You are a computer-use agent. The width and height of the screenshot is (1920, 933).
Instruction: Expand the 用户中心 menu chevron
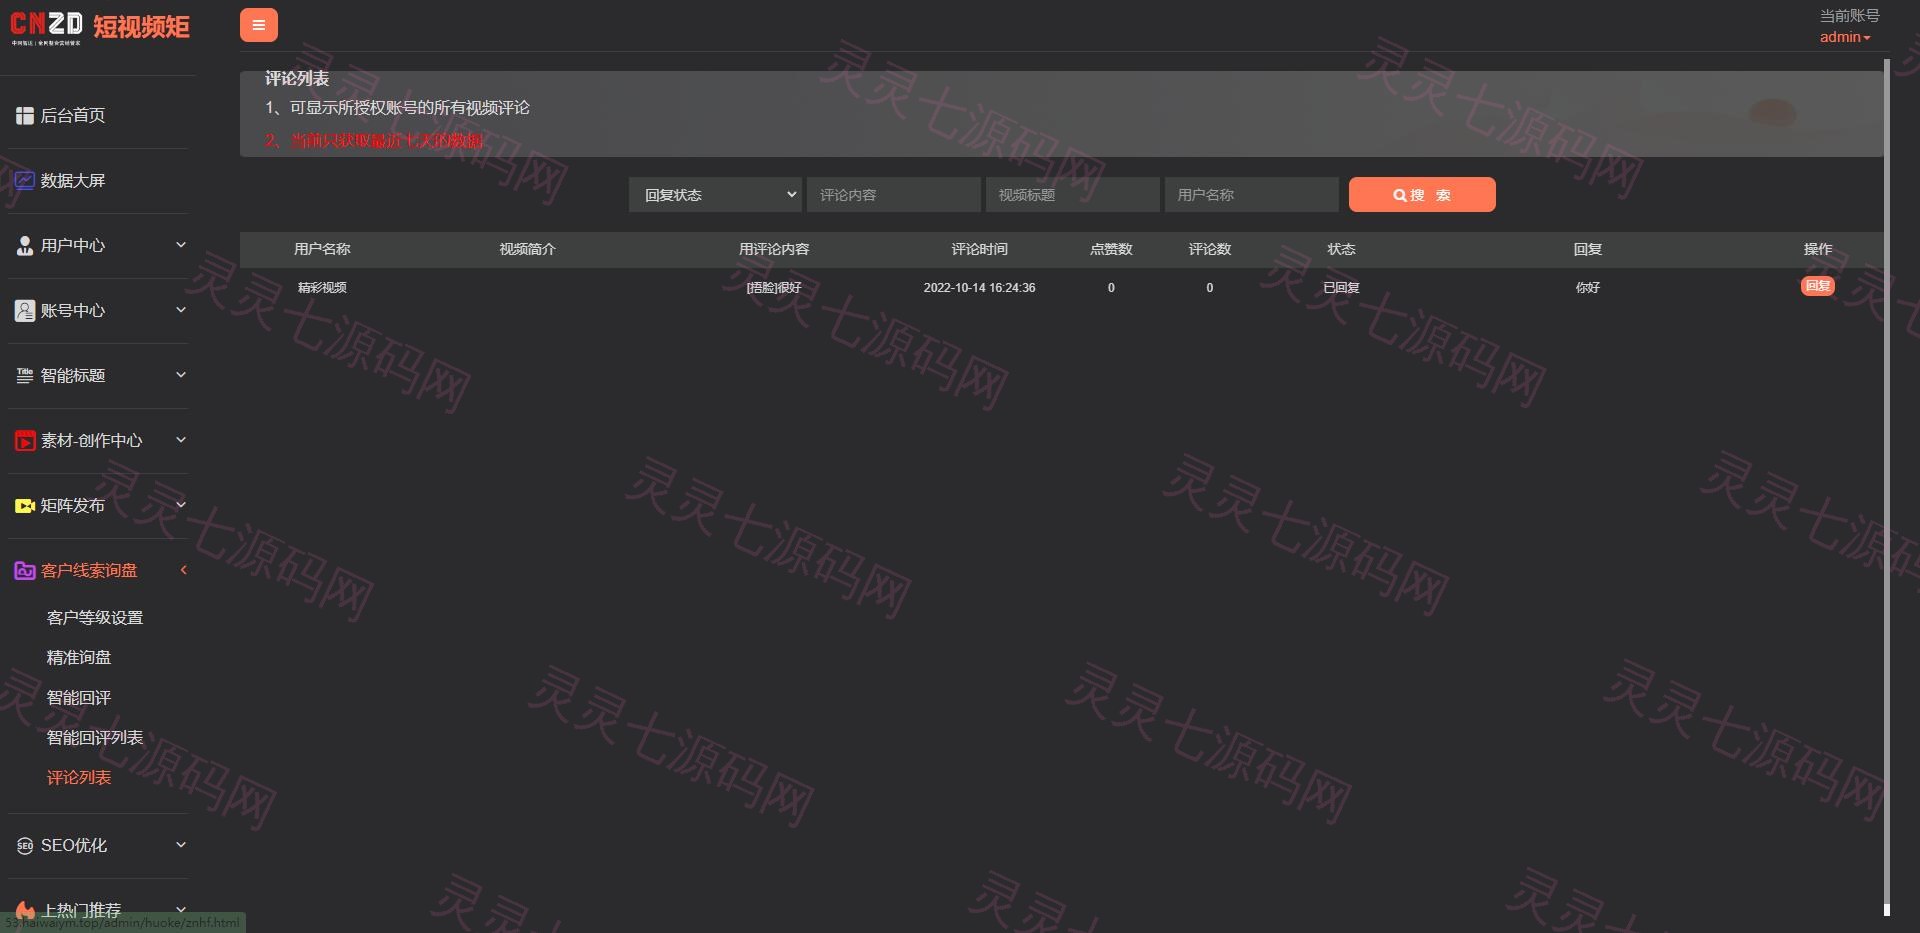coord(181,245)
